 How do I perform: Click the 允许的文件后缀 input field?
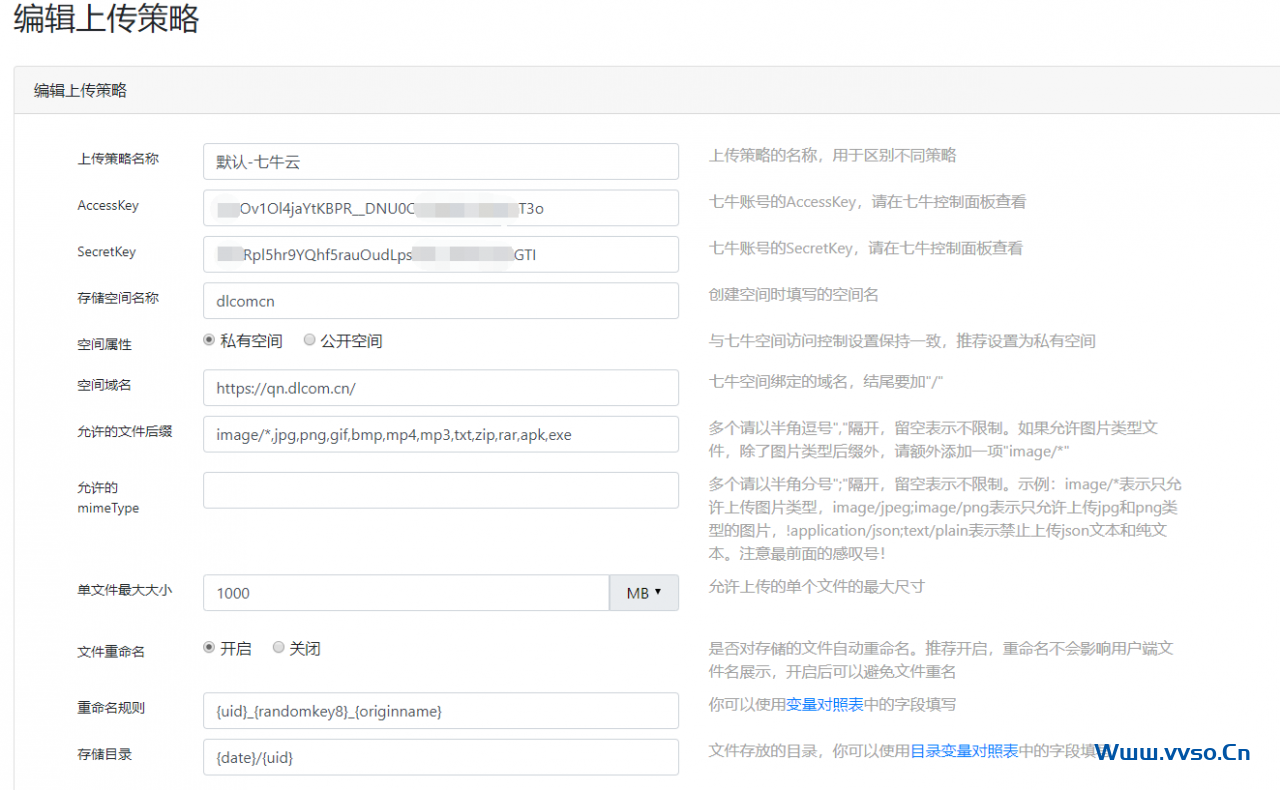click(440, 434)
